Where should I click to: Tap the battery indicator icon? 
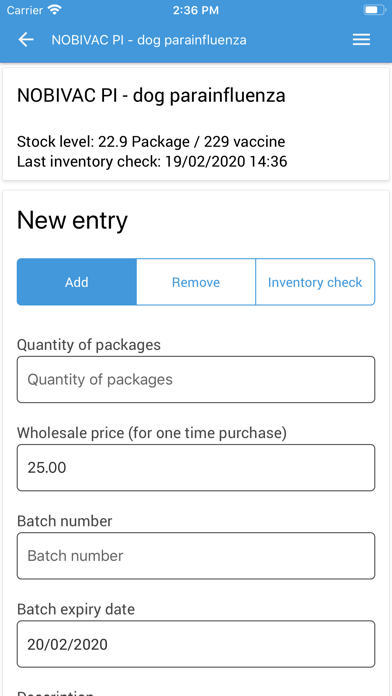click(374, 10)
